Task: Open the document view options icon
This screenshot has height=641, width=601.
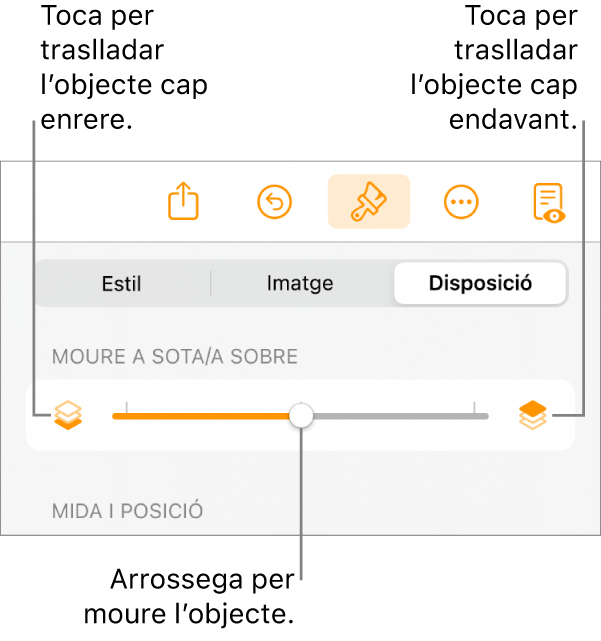Action: coord(548,202)
